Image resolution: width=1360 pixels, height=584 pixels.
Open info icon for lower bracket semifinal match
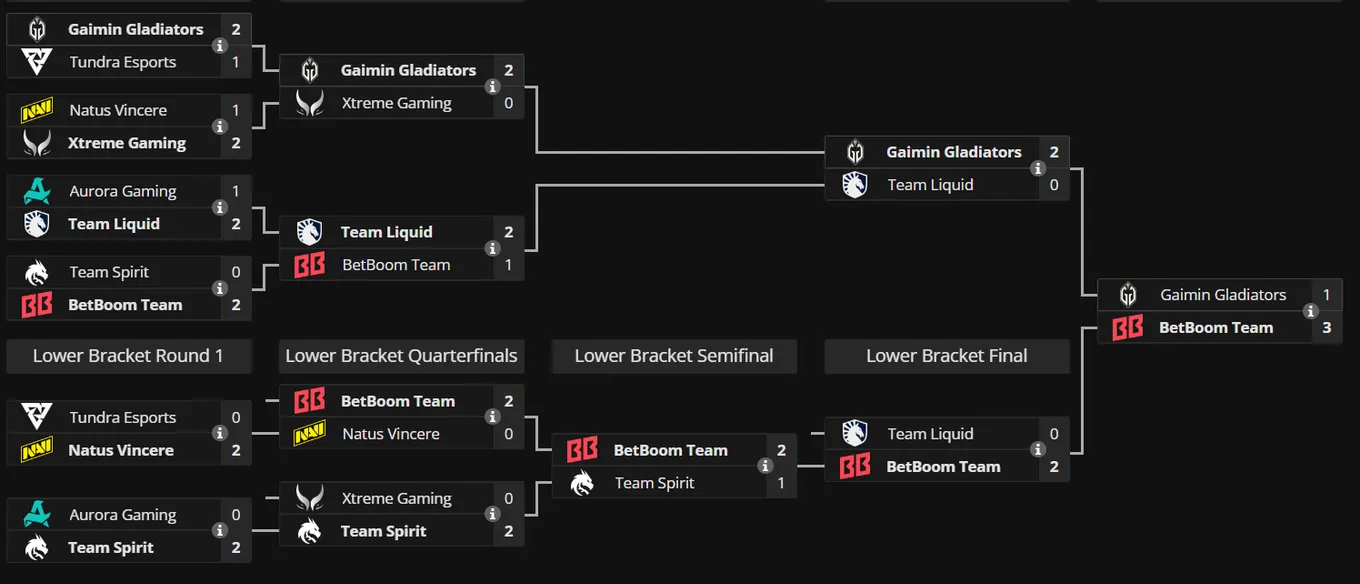coord(765,466)
